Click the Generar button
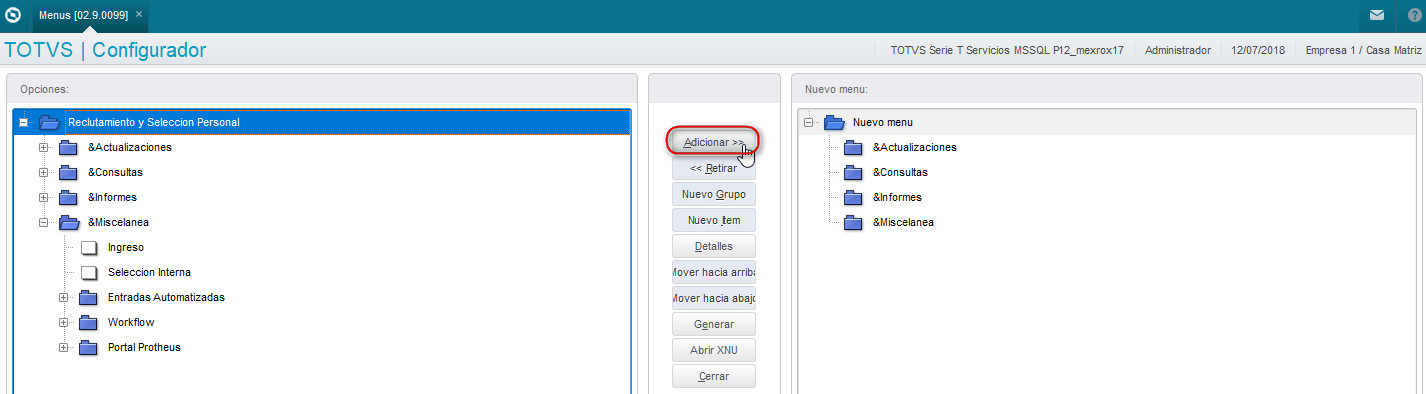 714,324
